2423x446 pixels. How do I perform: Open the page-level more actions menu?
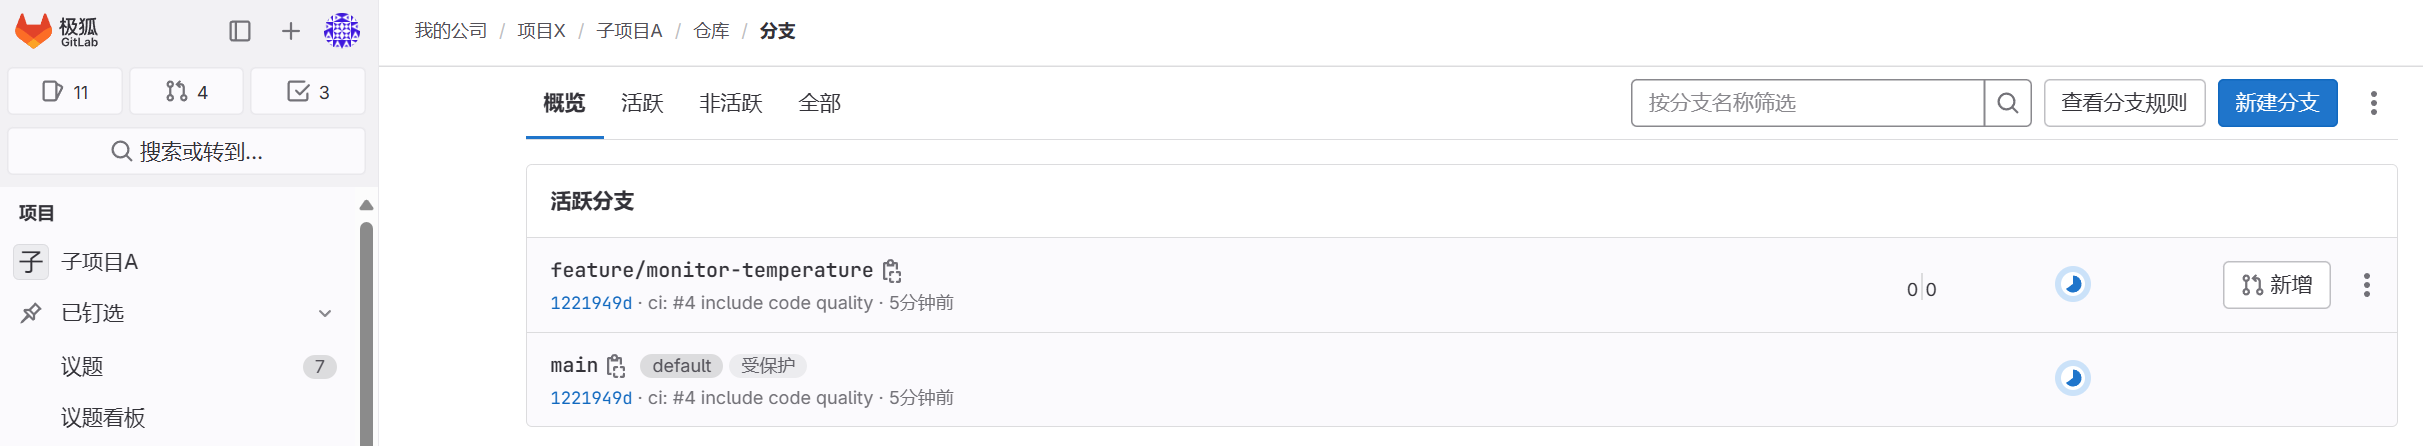coord(2373,103)
